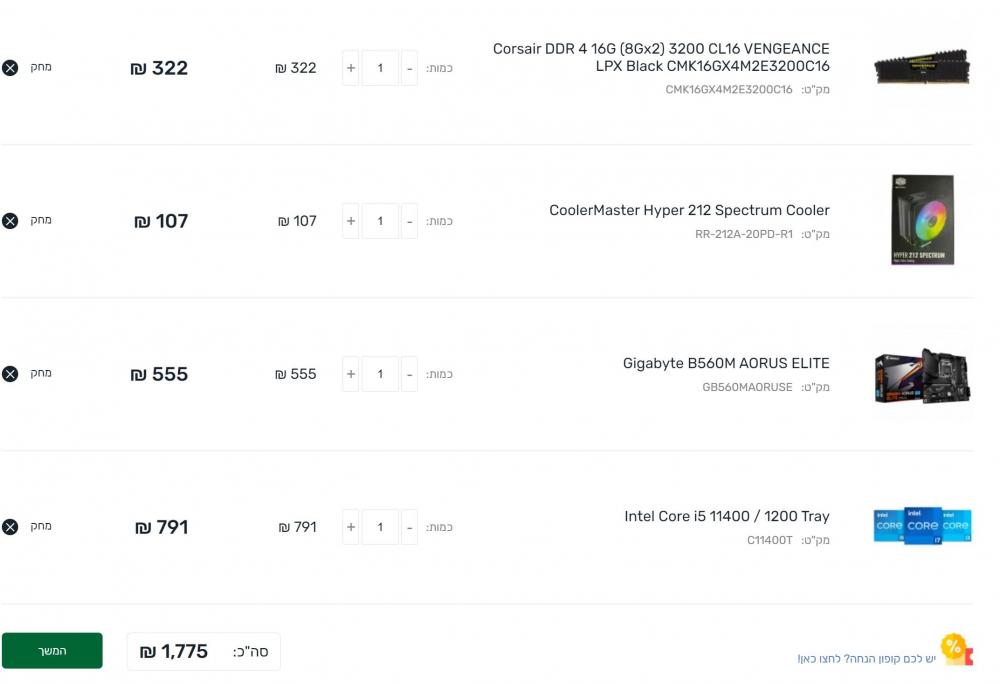
Task: Click the green המשך continue button
Action: pos(52,651)
